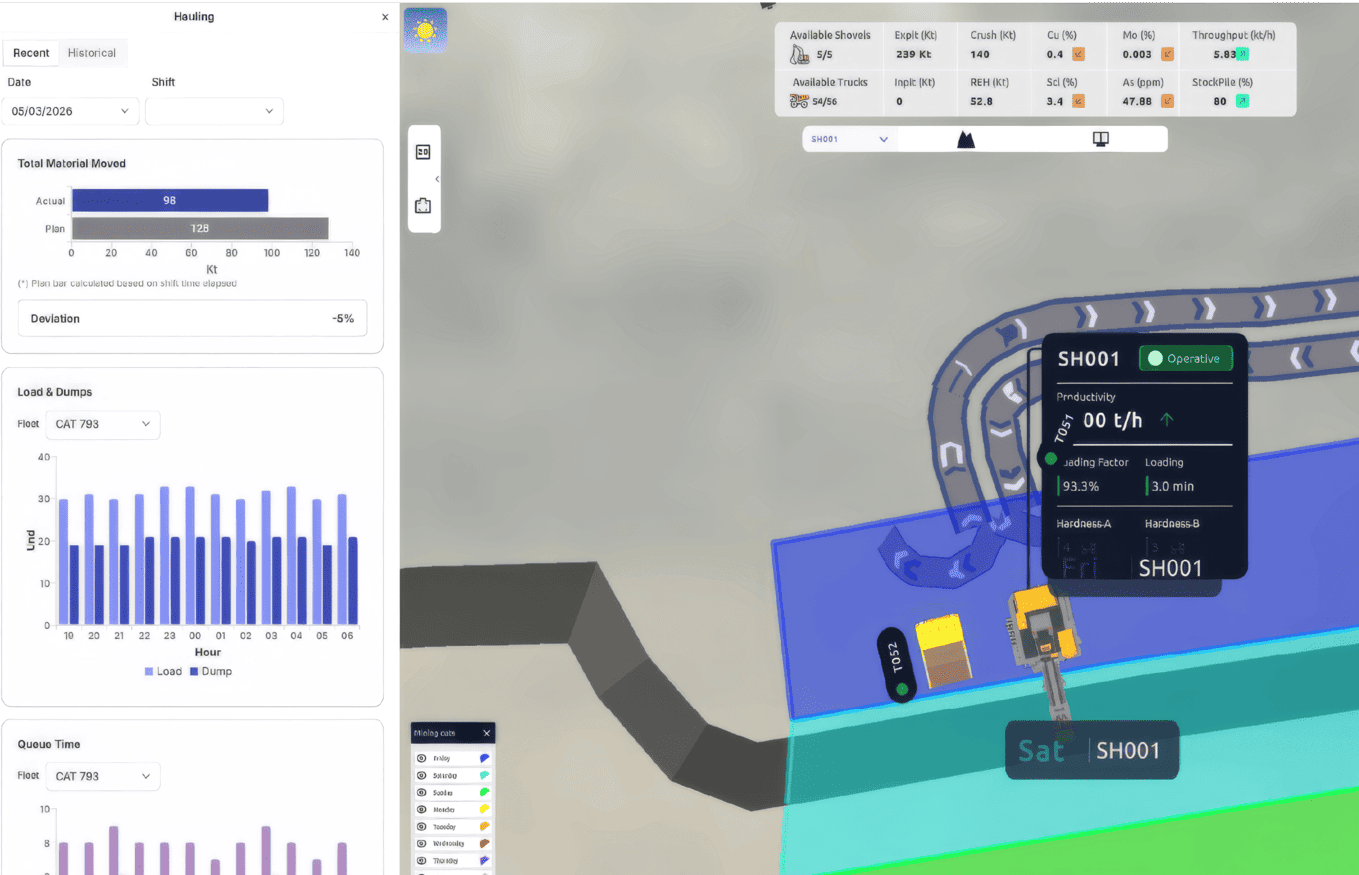The width and height of the screenshot is (1359, 875).
Task: Click the productivity up-arrow in SH001 card
Action: 1166,420
